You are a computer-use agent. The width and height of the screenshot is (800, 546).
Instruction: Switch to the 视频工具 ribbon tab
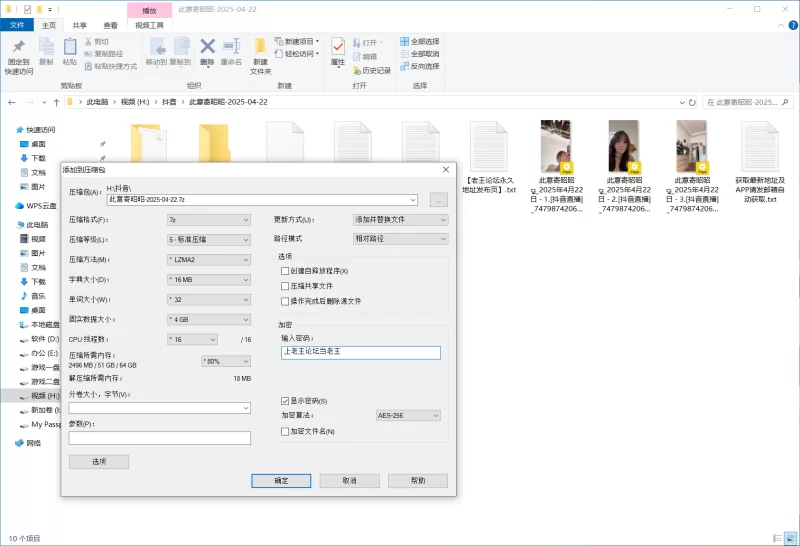point(149,25)
